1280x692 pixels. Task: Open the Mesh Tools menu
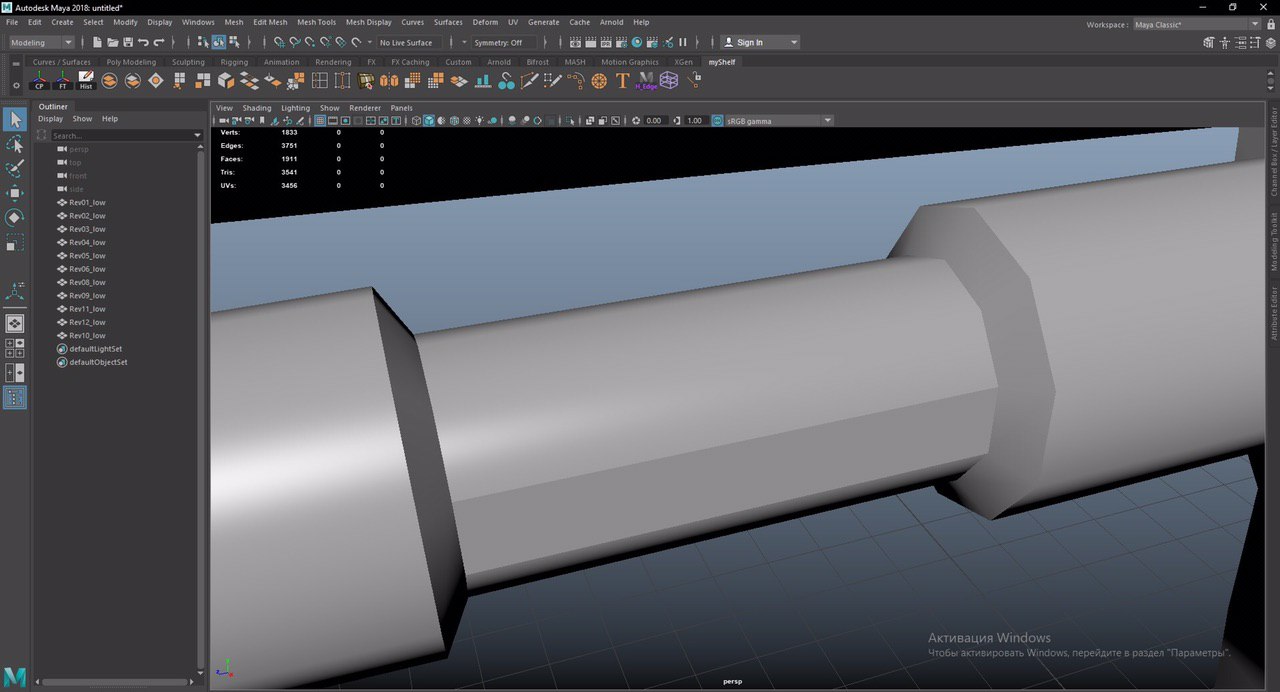pos(316,22)
